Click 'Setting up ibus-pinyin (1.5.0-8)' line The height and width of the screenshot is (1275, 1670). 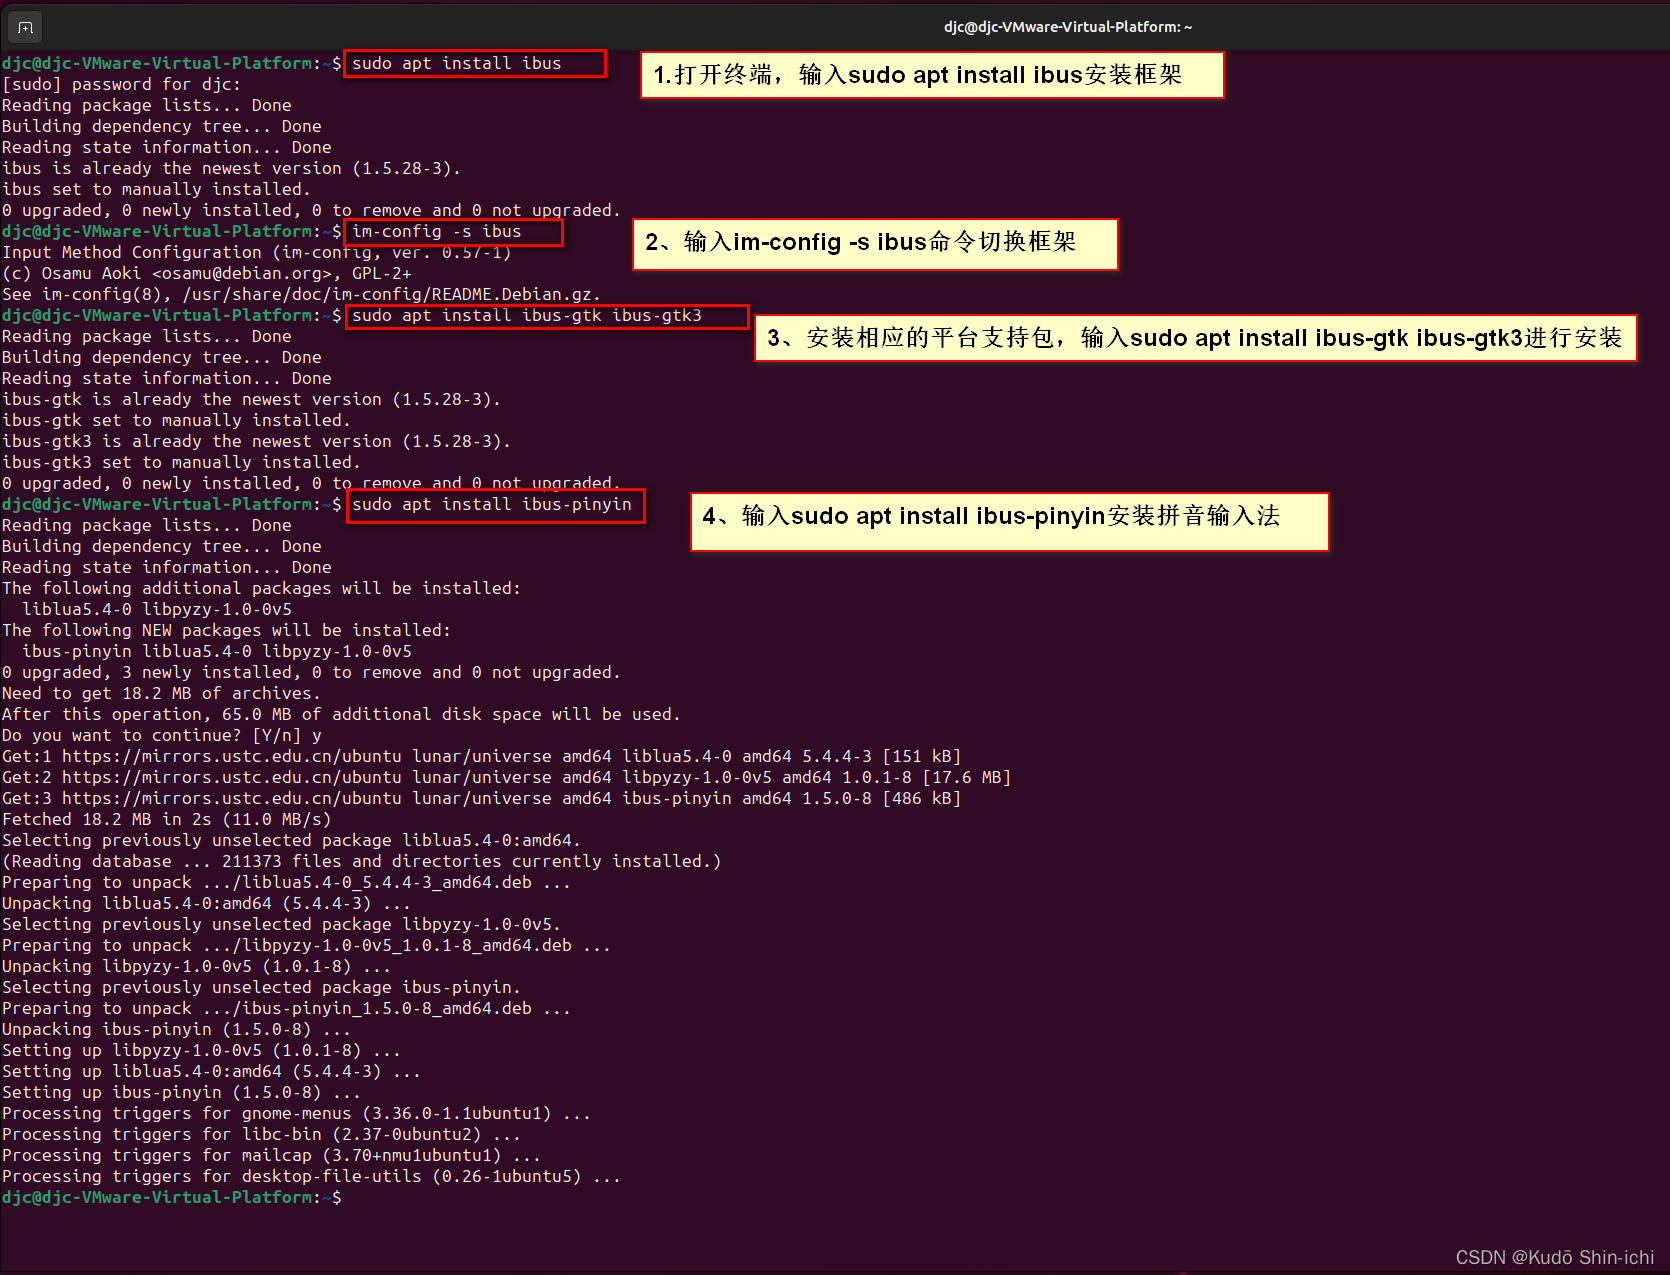(181, 1092)
